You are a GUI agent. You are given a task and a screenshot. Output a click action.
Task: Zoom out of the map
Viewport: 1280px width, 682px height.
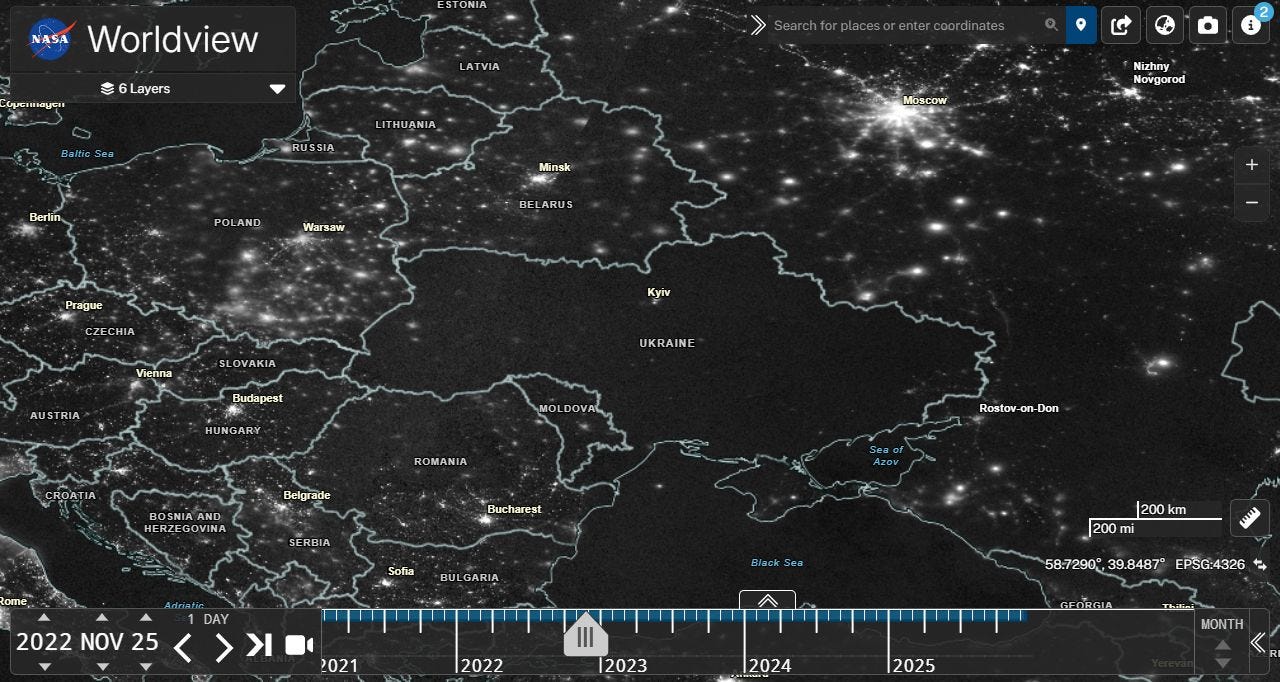pyautogui.click(x=1251, y=203)
